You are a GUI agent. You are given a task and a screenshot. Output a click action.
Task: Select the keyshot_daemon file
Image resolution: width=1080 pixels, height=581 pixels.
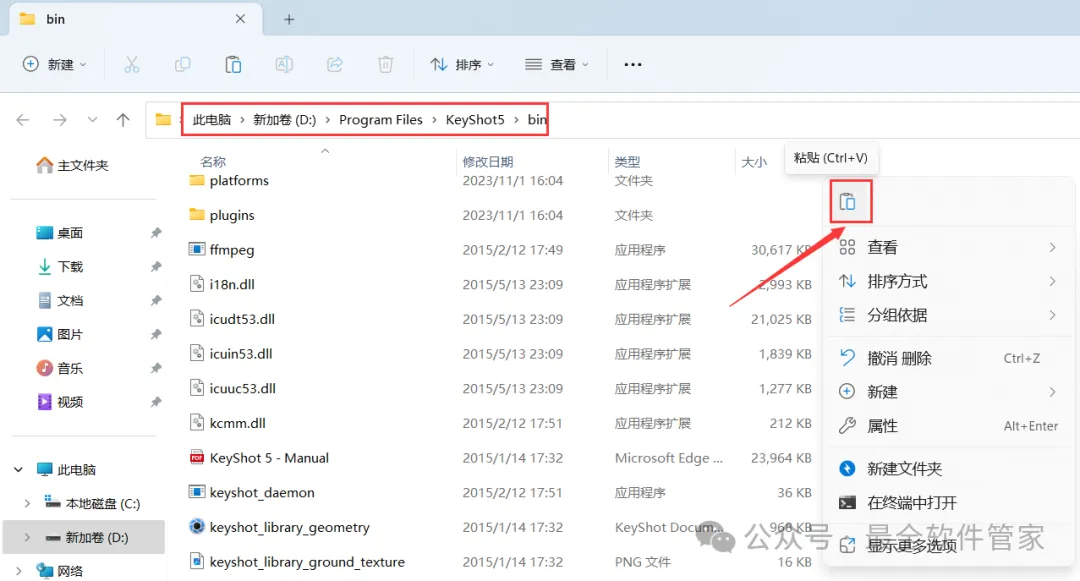pyautogui.click(x=251, y=492)
